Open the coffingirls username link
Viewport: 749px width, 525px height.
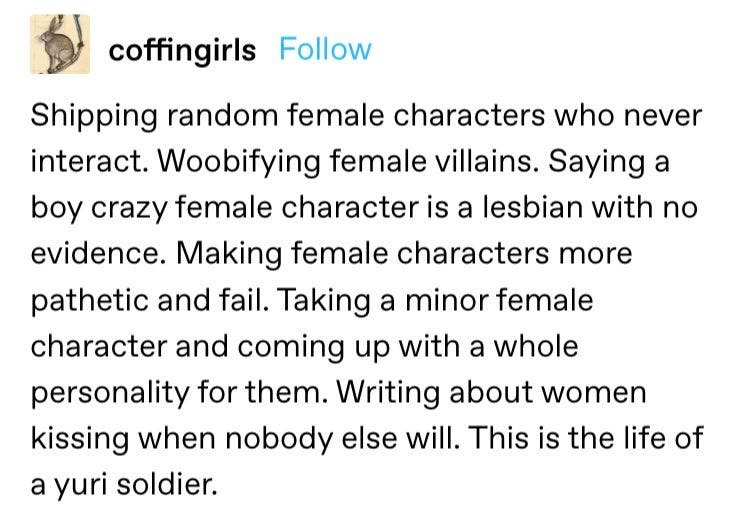[182, 50]
